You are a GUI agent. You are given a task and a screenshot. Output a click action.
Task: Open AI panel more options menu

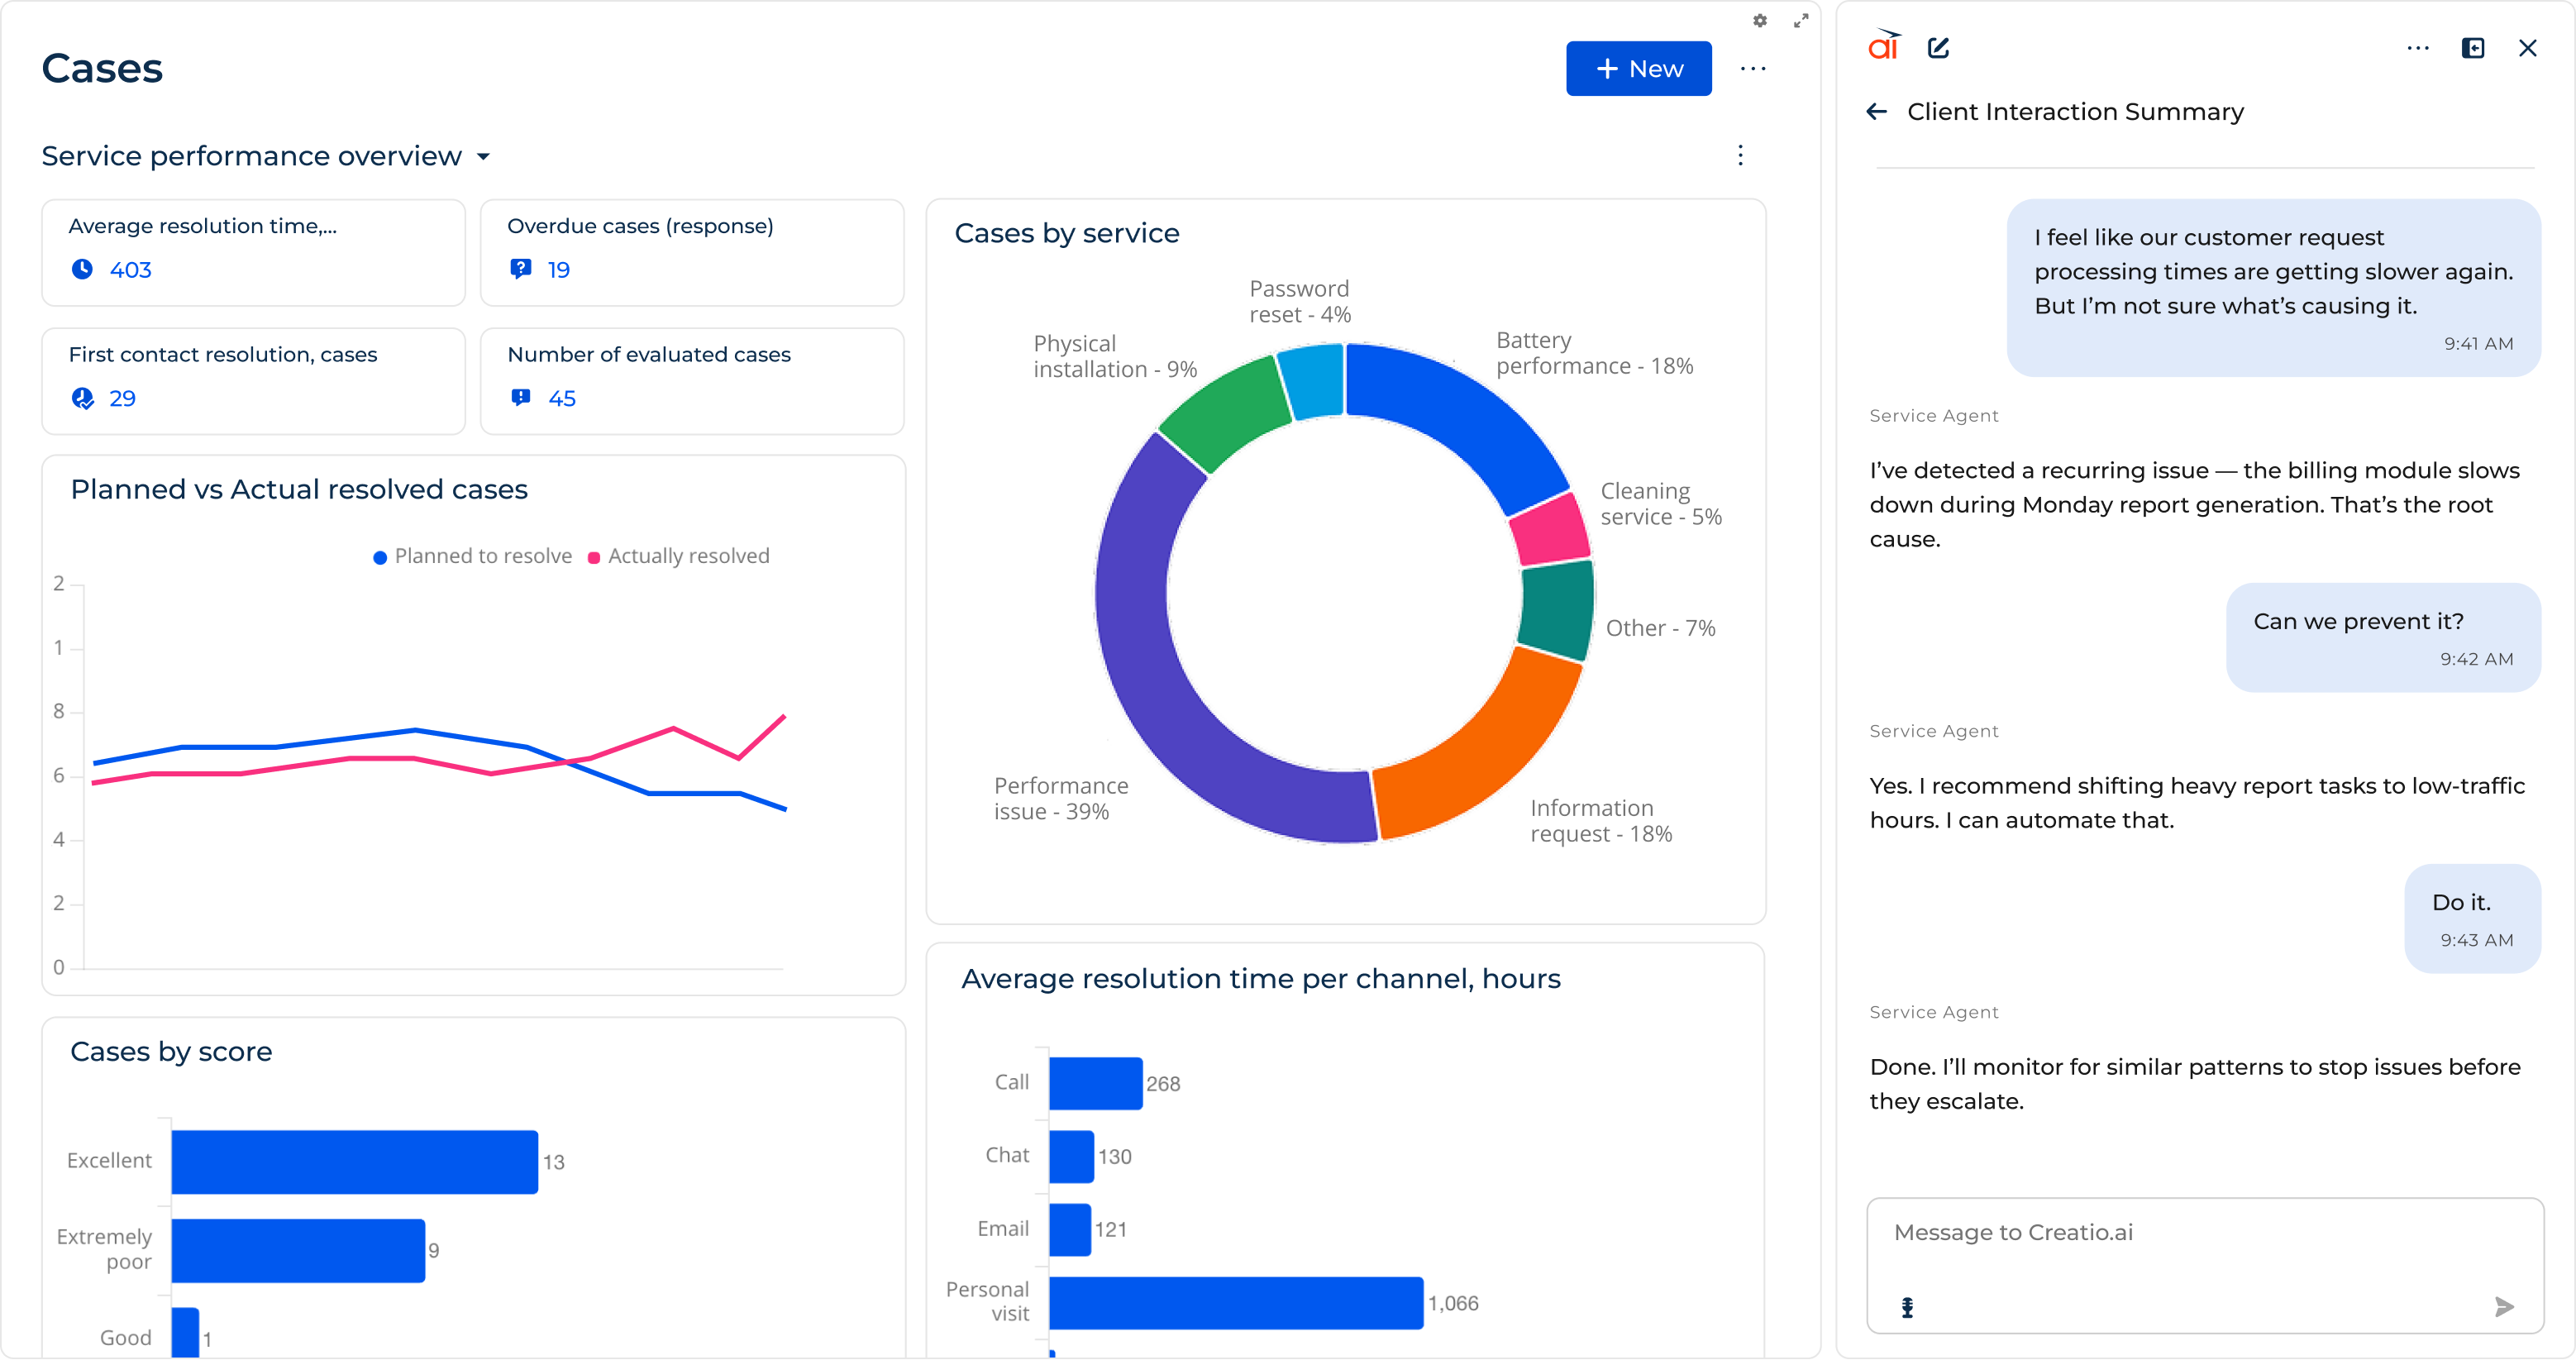[2418, 48]
